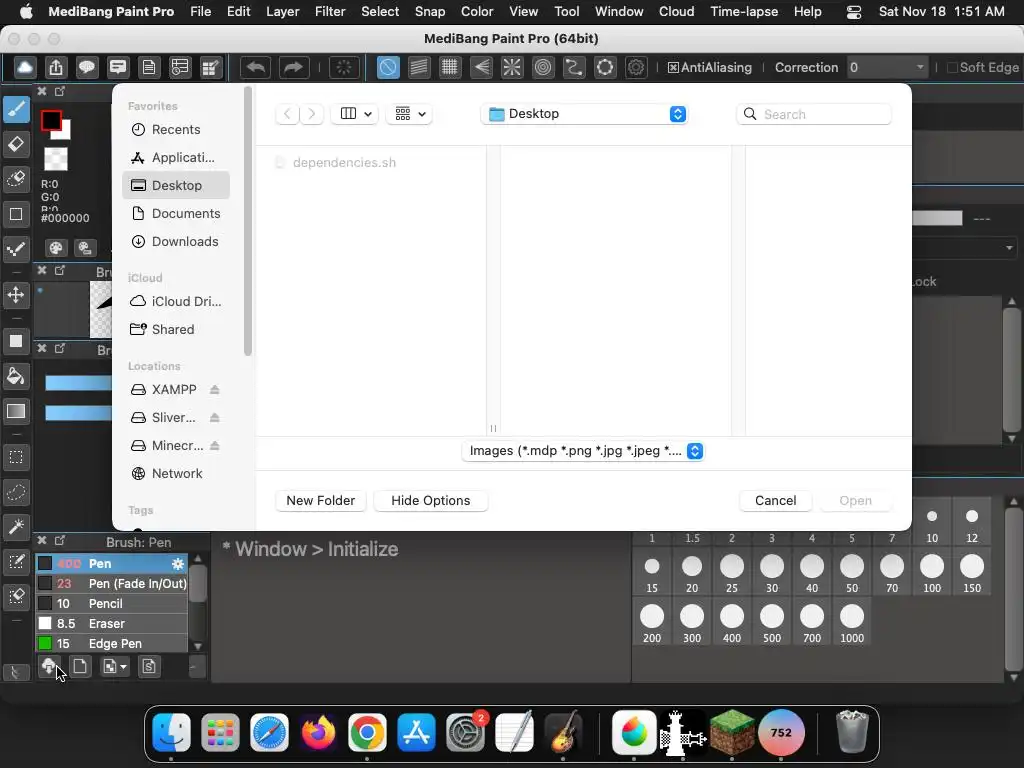Turn snap off with circle-slash icon

[388, 67]
